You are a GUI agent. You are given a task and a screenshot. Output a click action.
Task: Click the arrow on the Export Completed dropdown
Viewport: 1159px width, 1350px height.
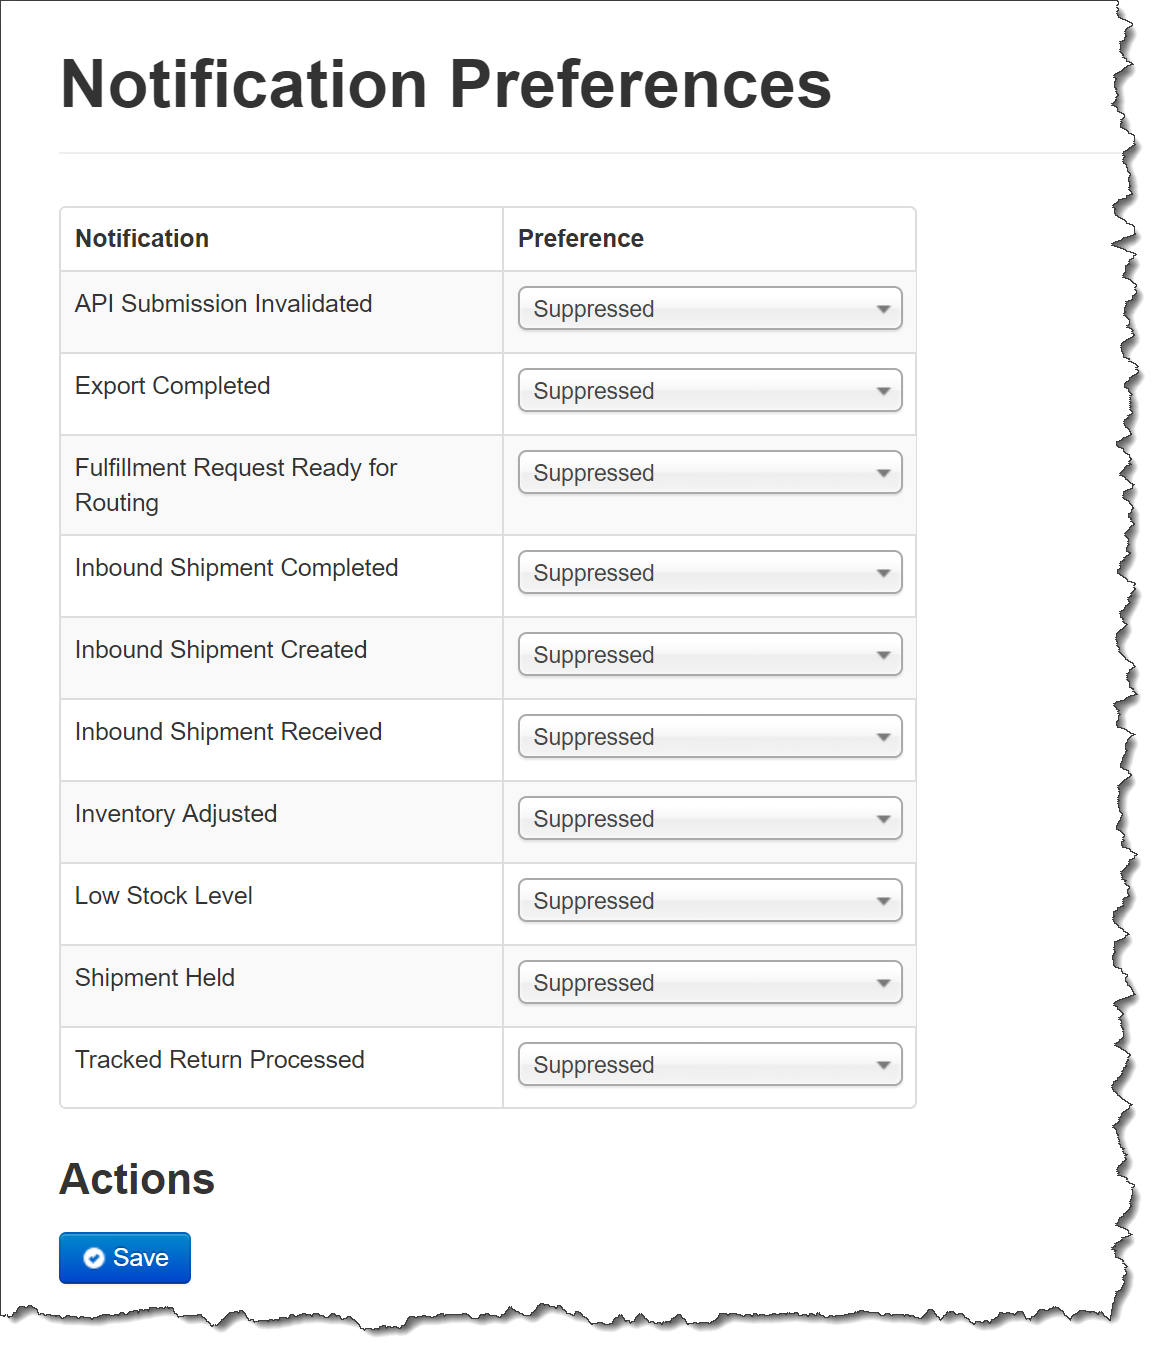coord(883,391)
